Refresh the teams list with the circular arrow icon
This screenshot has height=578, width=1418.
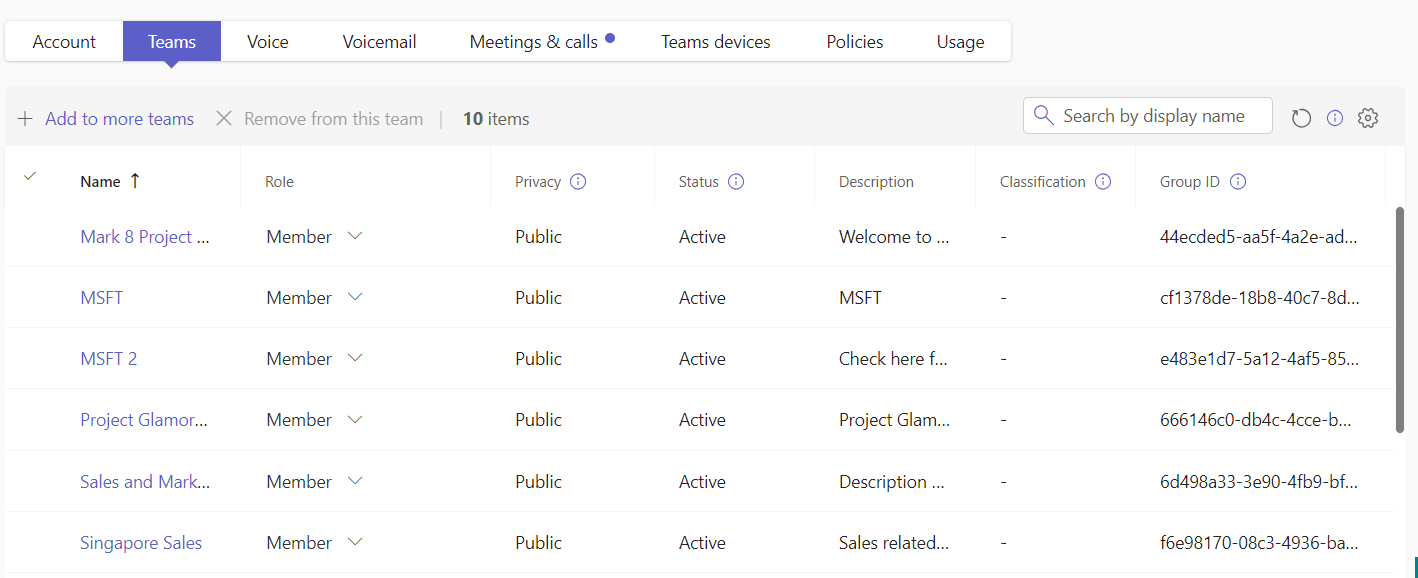tap(1300, 117)
